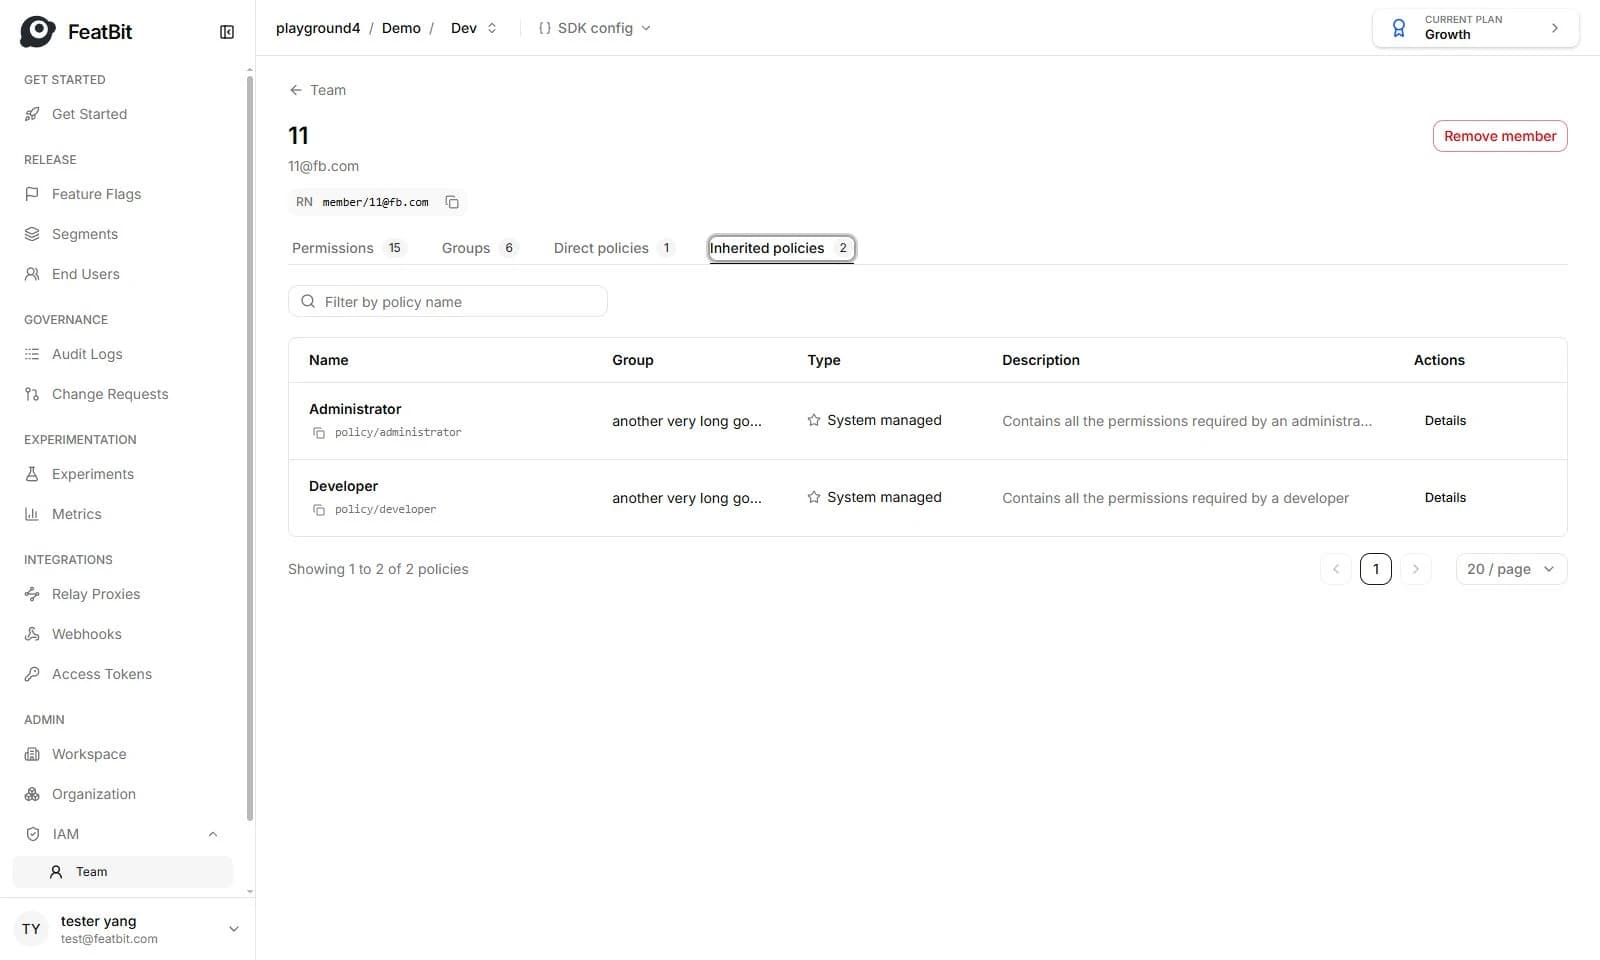
Task: Click the TY user avatar
Action: click(32, 929)
